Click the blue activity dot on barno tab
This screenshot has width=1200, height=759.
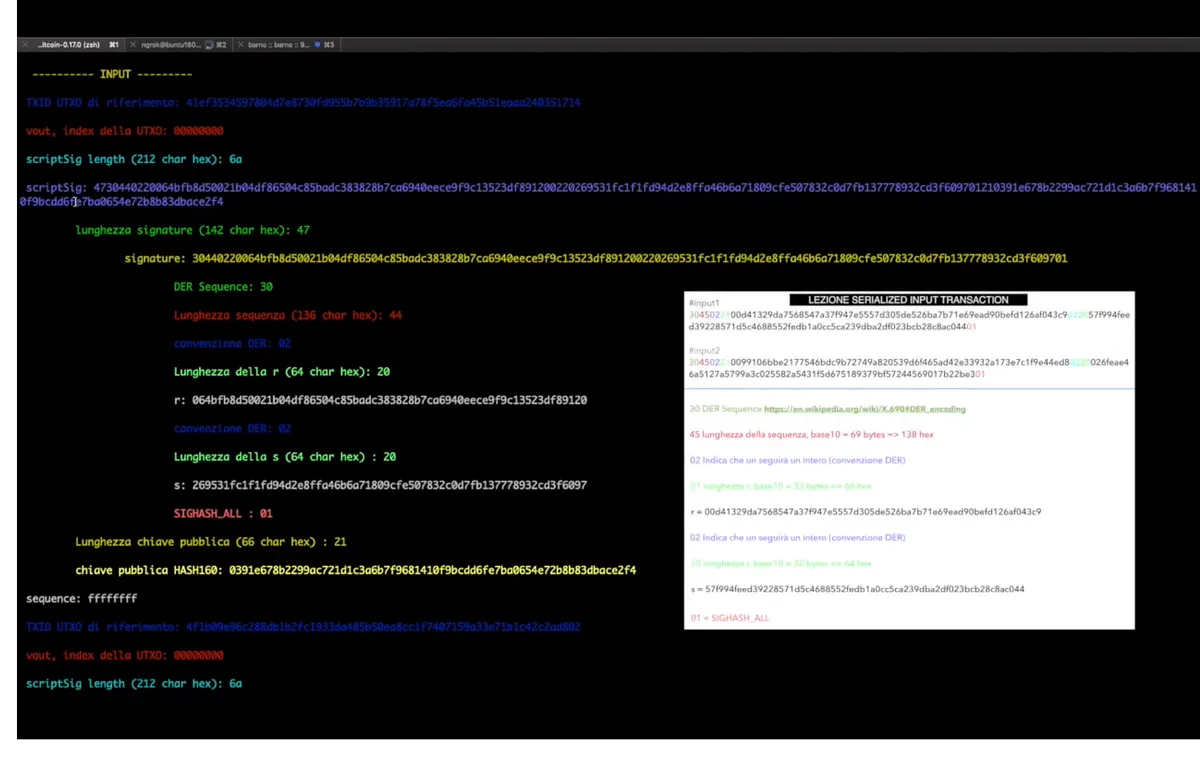tap(317, 45)
